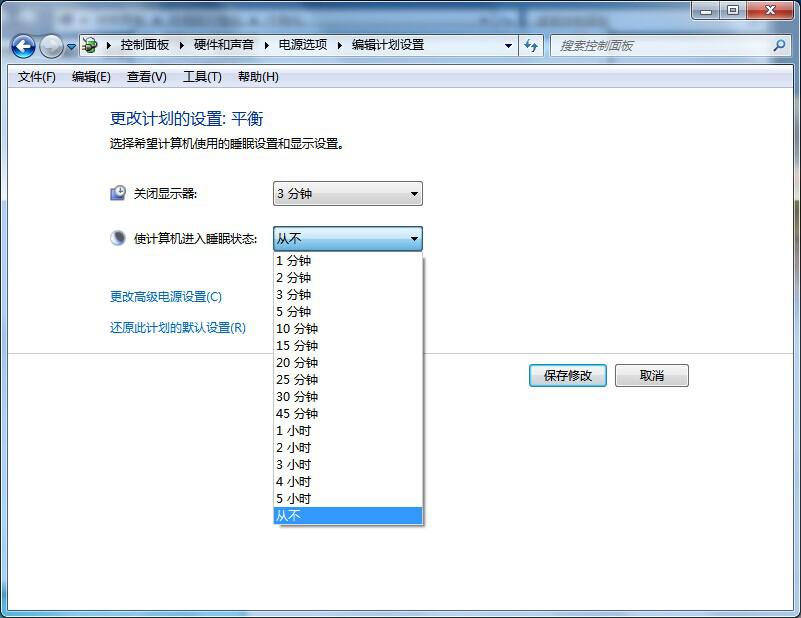Select 30 分钟 from the sleep list
The width and height of the screenshot is (801, 618).
[x=297, y=397]
